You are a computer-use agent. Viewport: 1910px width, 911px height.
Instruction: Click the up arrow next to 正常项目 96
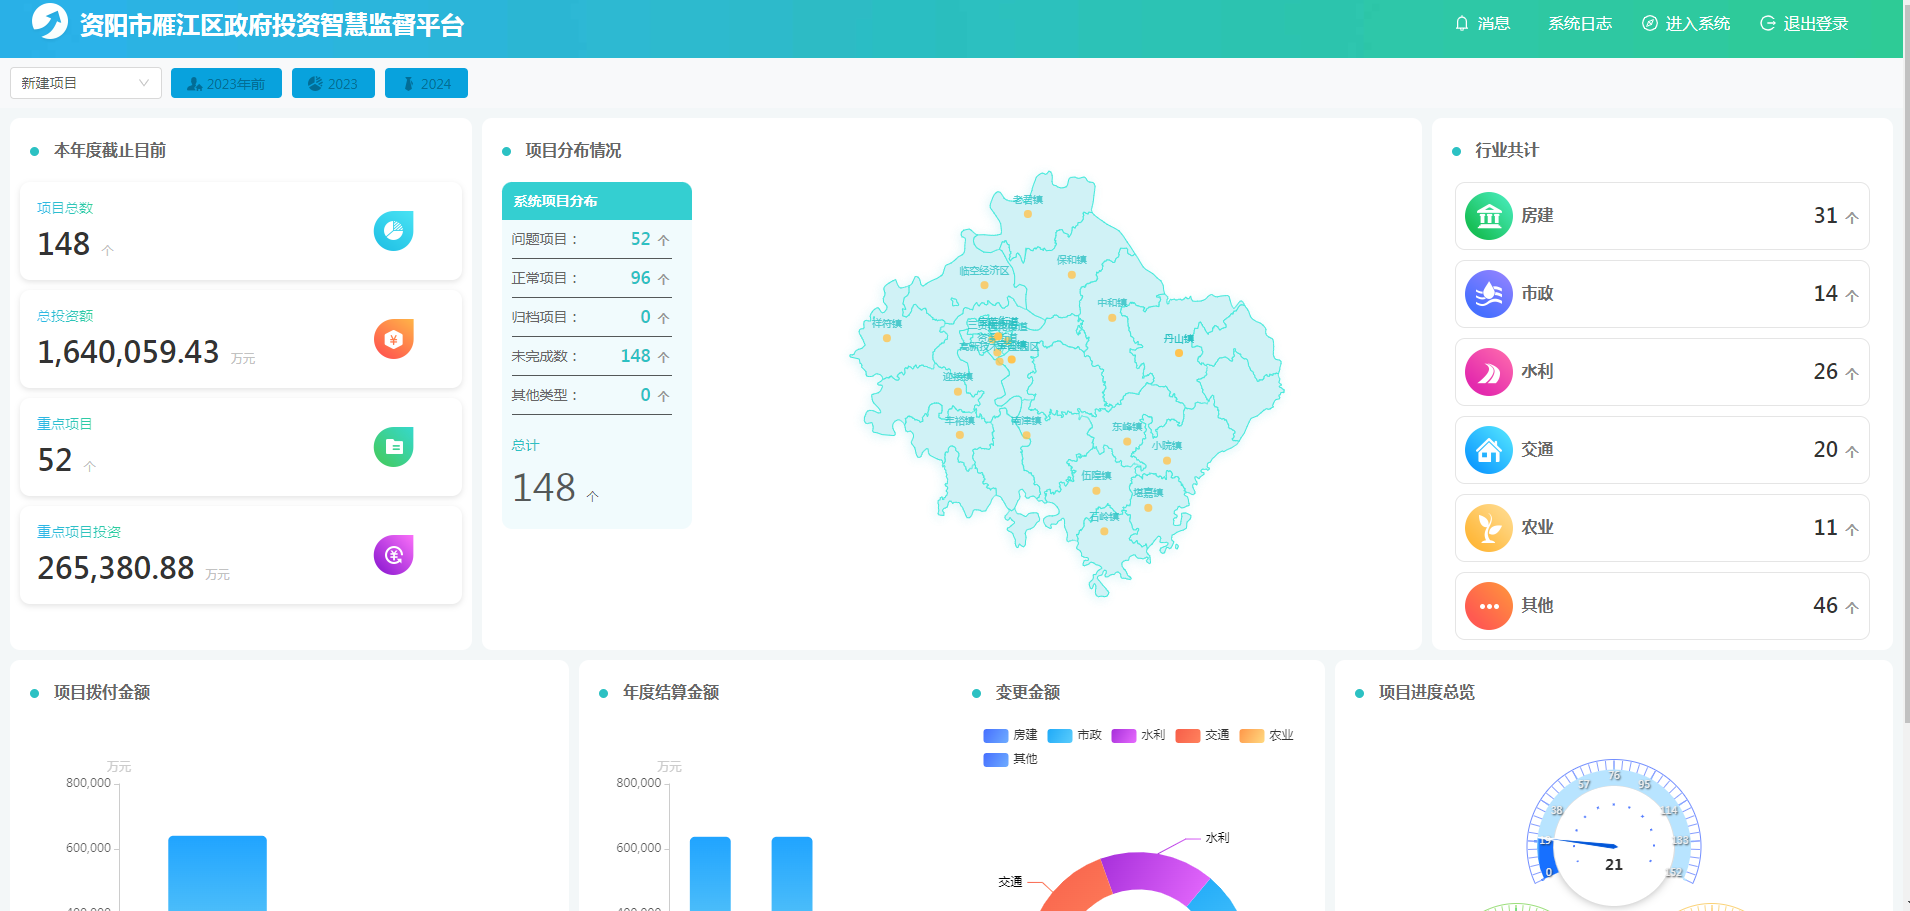pos(663,279)
